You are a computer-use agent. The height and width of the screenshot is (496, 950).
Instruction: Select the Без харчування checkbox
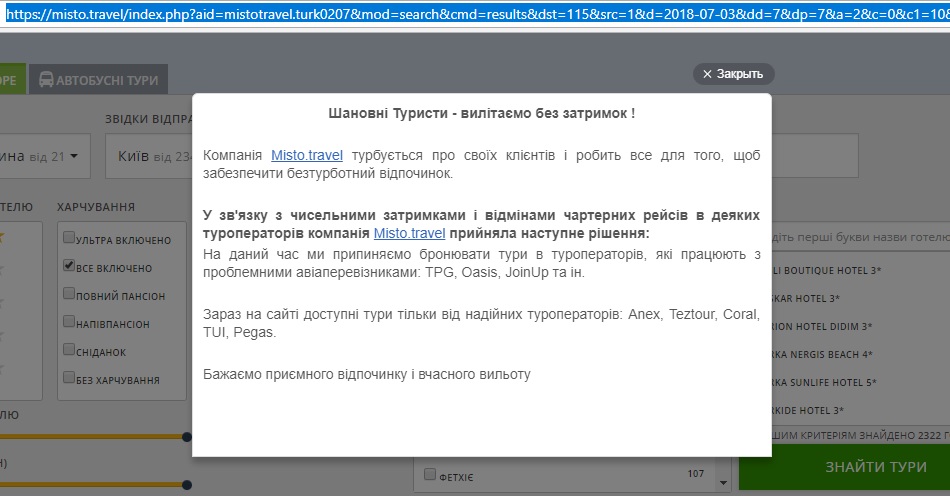(68, 379)
